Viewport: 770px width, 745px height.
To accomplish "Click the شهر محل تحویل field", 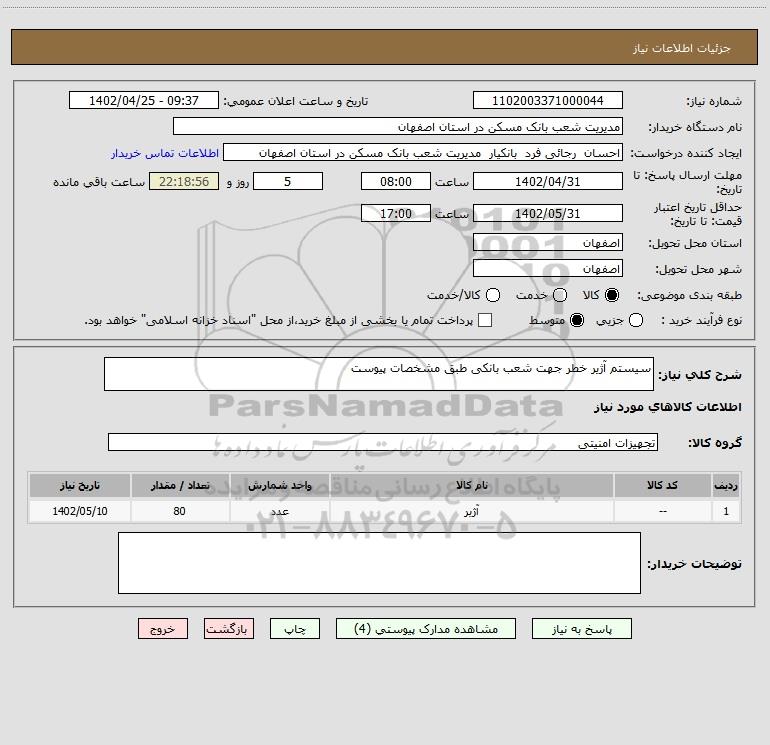I will point(548,269).
